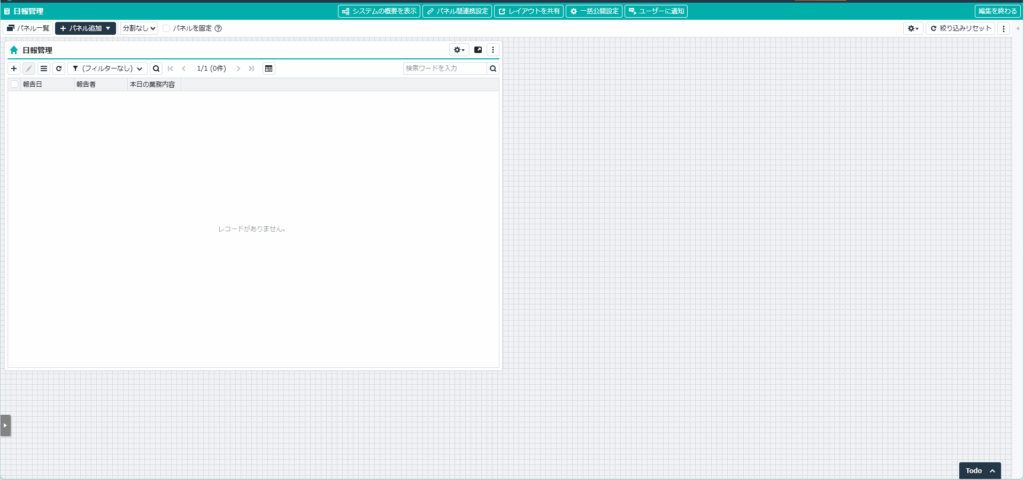The image size is (1024, 480).
Task: Click the パネル一覧 menu item
Action: [28, 28]
